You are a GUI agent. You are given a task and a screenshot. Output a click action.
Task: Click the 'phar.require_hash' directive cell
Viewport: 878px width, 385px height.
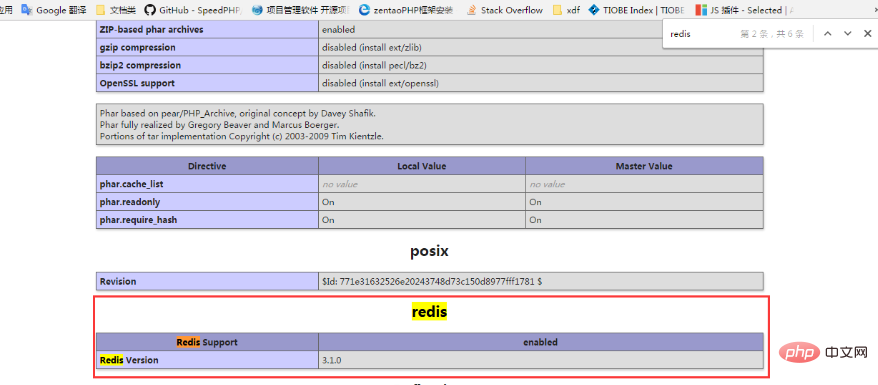pyautogui.click(x=207, y=220)
